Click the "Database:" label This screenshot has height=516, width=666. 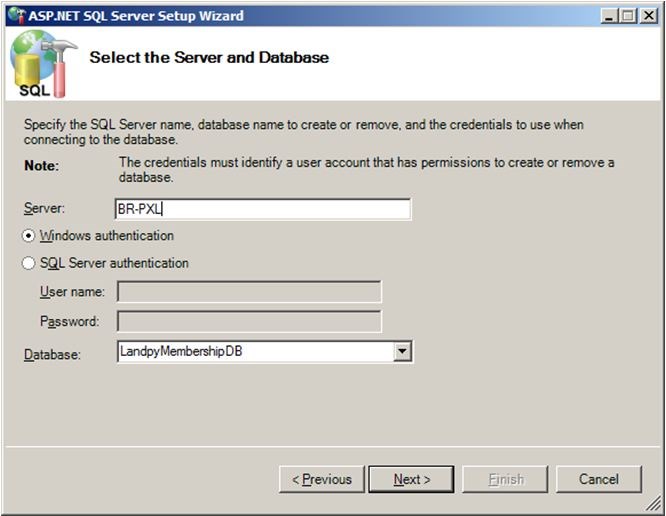(52, 354)
